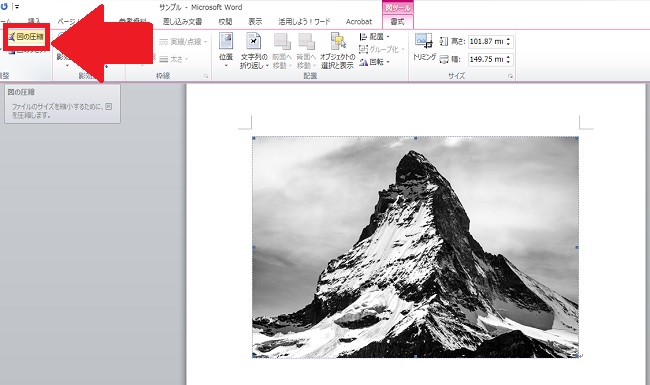The image size is (650, 385).
Task: Click the right-middle resize handle of picture
Action: point(577,247)
